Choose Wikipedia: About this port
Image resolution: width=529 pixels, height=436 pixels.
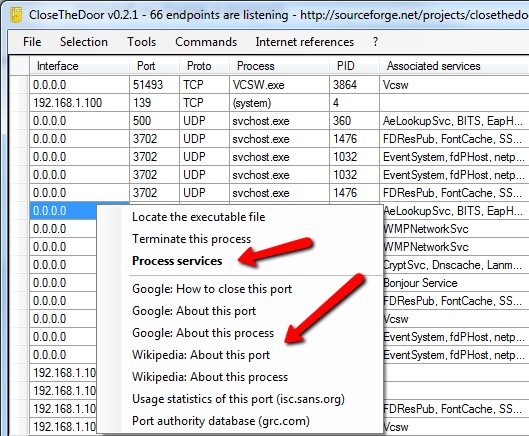(201, 355)
